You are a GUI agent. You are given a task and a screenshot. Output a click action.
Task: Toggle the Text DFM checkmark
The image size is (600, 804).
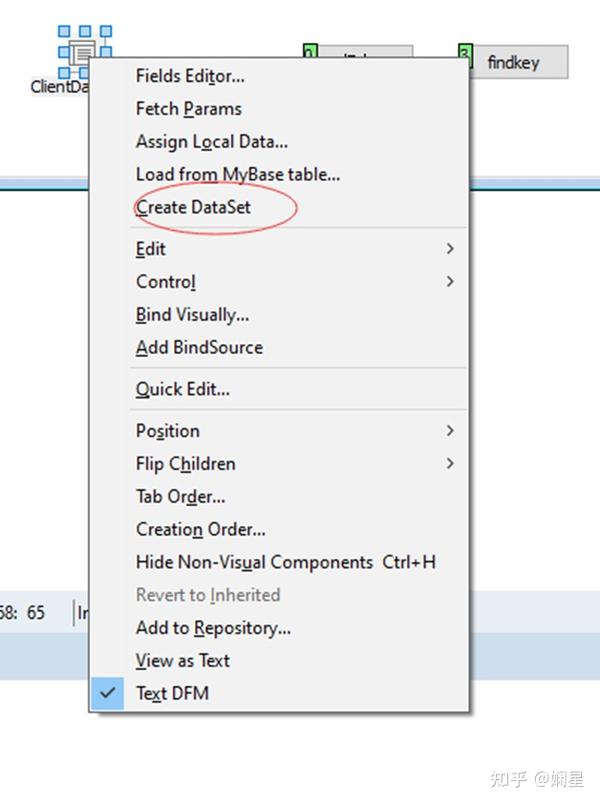click(108, 692)
